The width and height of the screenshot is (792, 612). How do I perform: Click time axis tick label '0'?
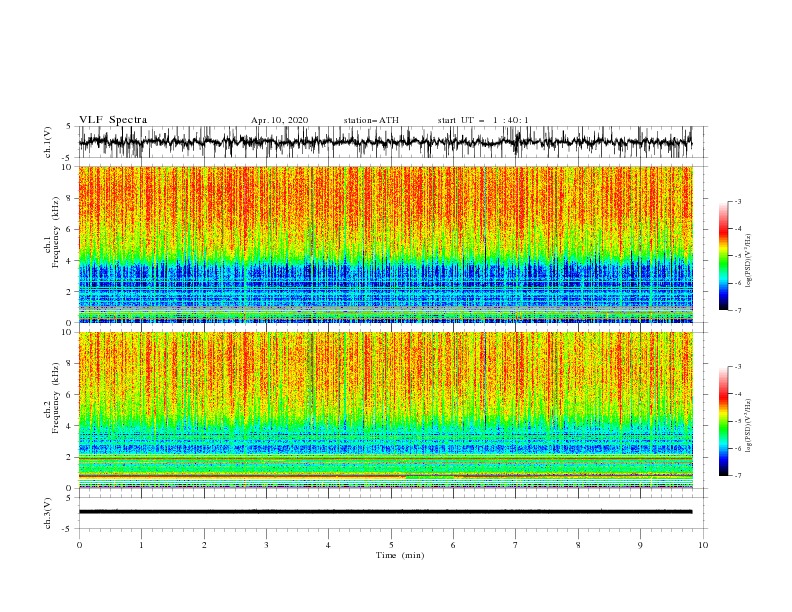[79, 545]
